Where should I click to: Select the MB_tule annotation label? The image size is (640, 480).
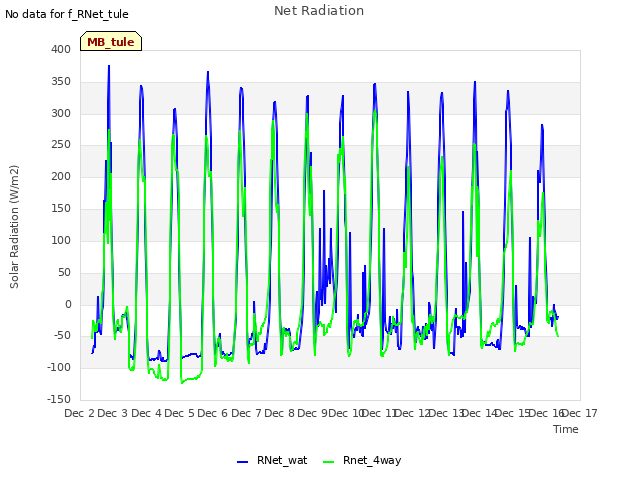pyautogui.click(x=111, y=41)
